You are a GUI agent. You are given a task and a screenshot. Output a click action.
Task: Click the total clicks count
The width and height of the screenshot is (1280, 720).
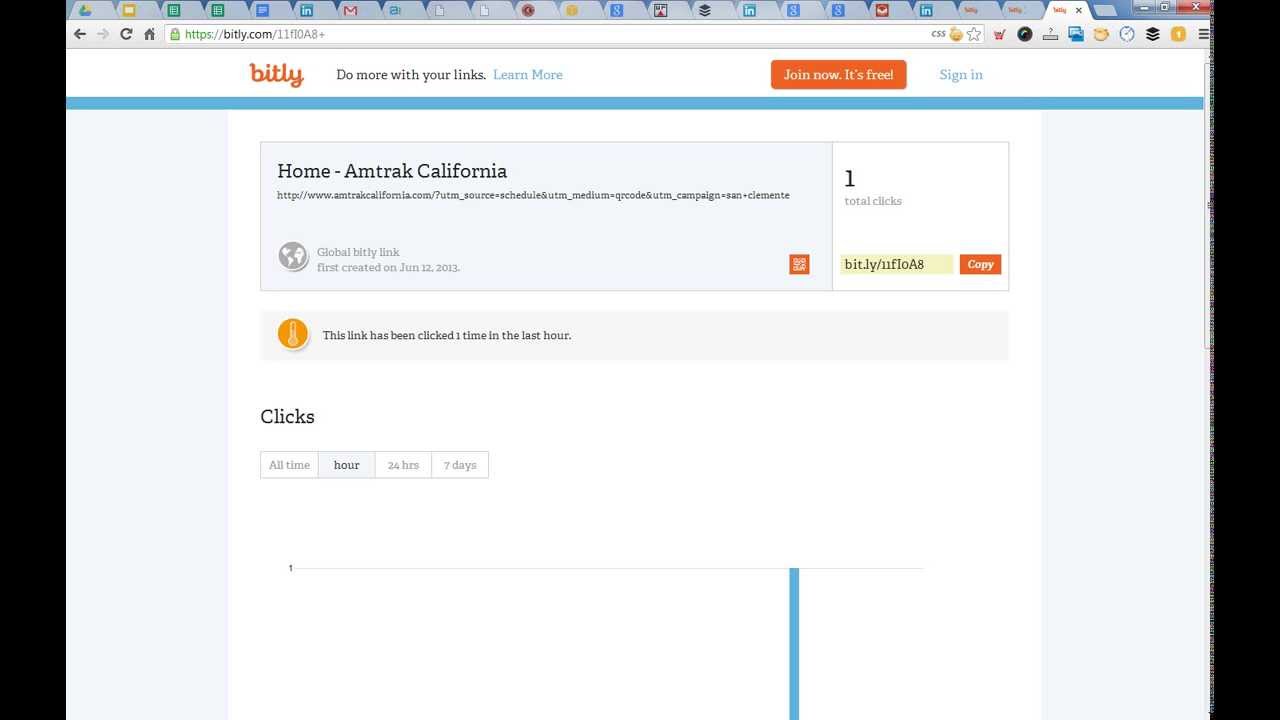pyautogui.click(x=850, y=179)
